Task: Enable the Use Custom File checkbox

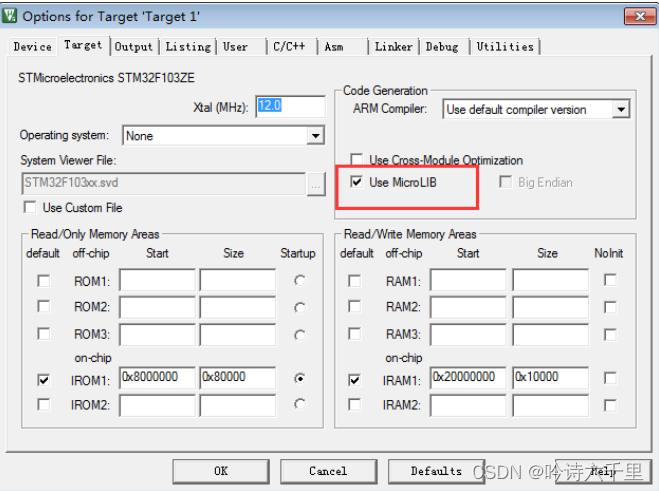Action: coord(30,207)
